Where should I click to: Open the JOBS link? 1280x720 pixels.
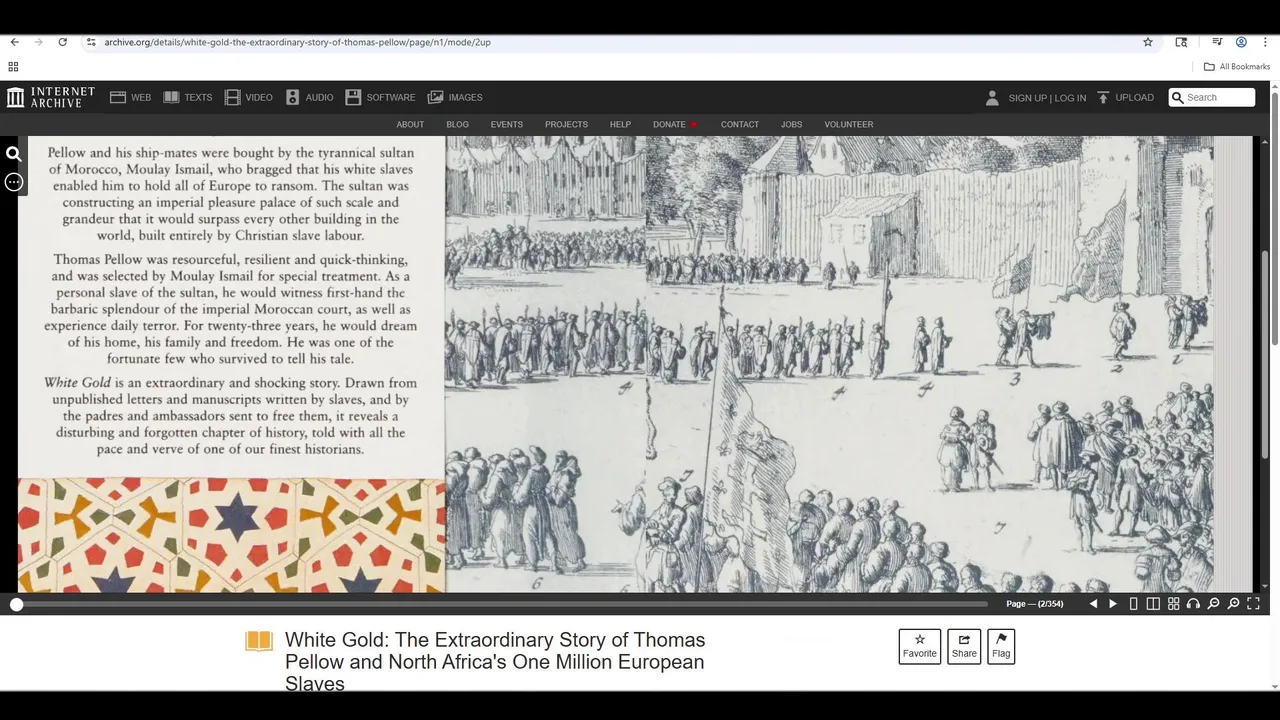click(791, 124)
